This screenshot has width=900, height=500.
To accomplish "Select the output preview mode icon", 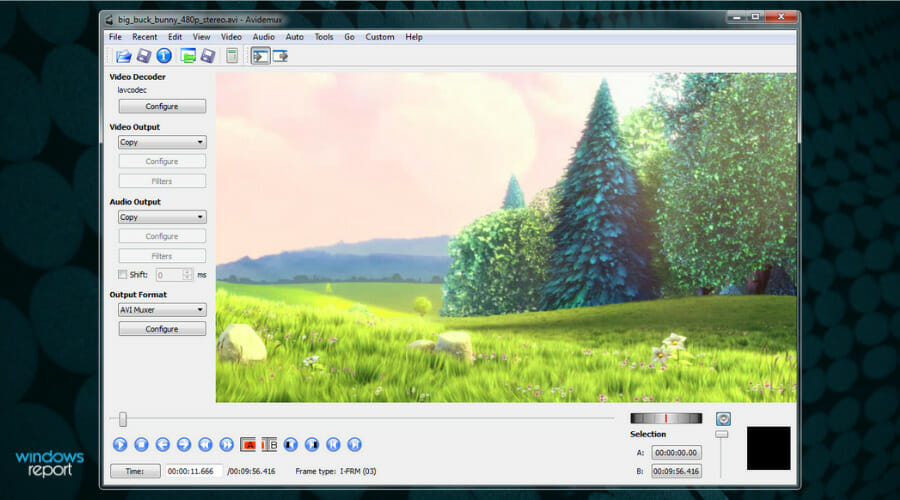I will point(280,56).
